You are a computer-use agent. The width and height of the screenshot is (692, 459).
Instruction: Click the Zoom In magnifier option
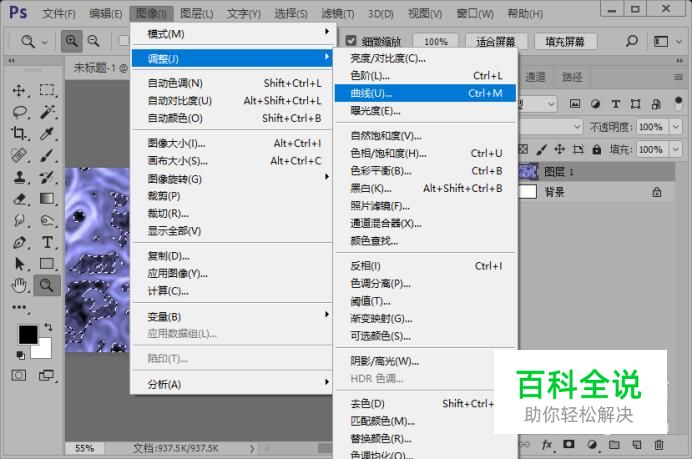coord(71,41)
